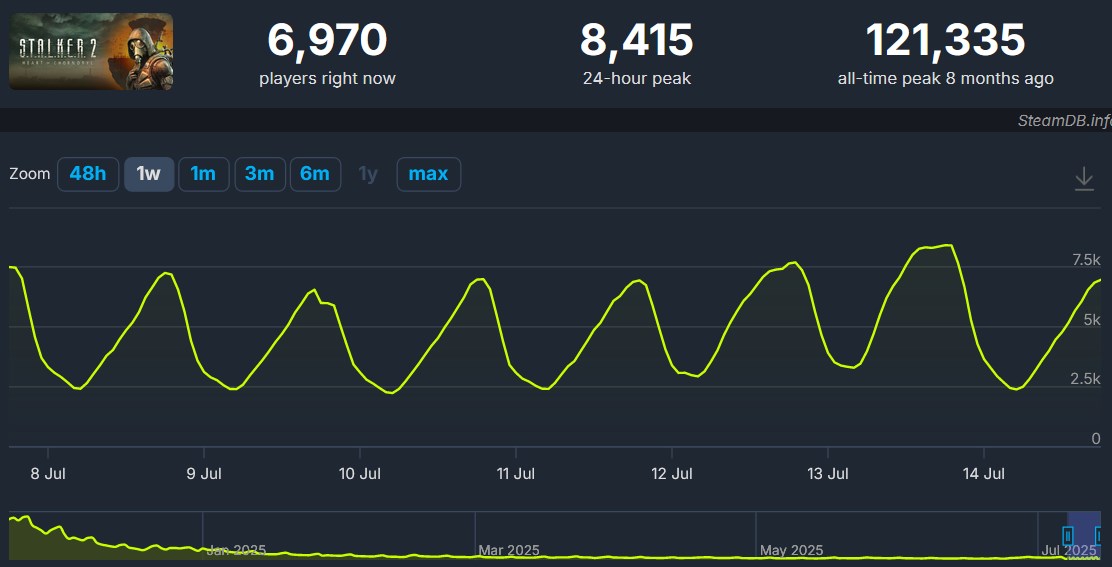Click the 8,415 24-hour peak value
This screenshot has height=567, width=1112.
pyautogui.click(x=636, y=40)
